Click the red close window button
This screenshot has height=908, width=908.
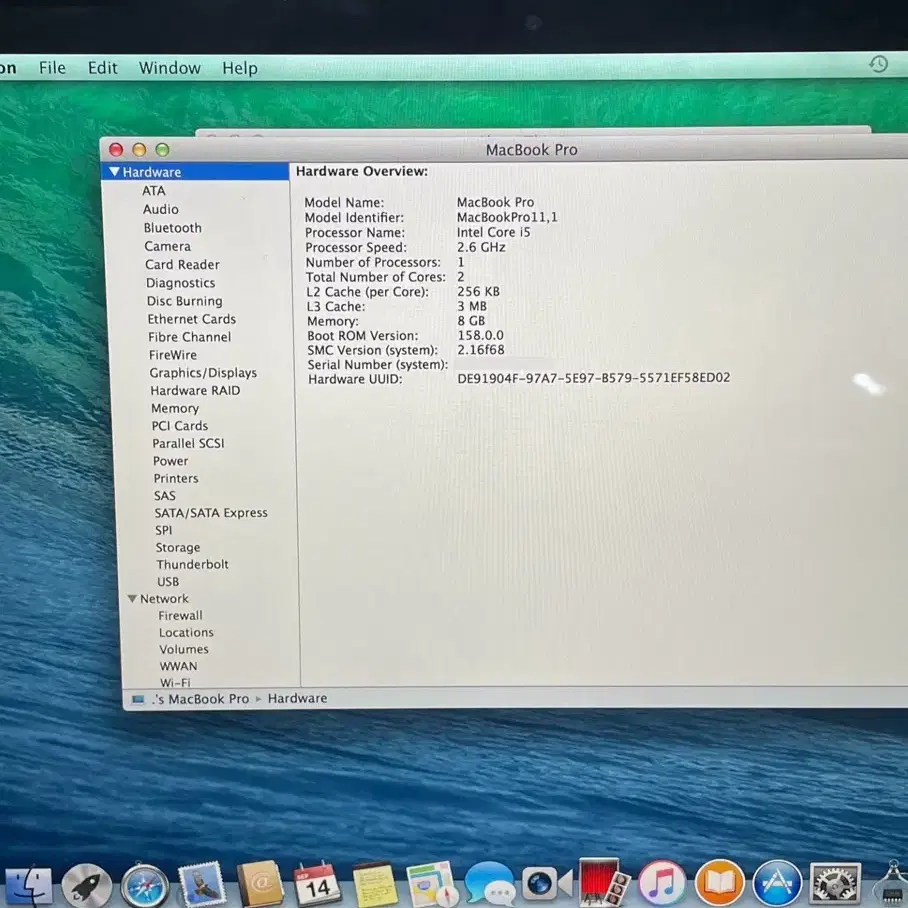tap(116, 150)
